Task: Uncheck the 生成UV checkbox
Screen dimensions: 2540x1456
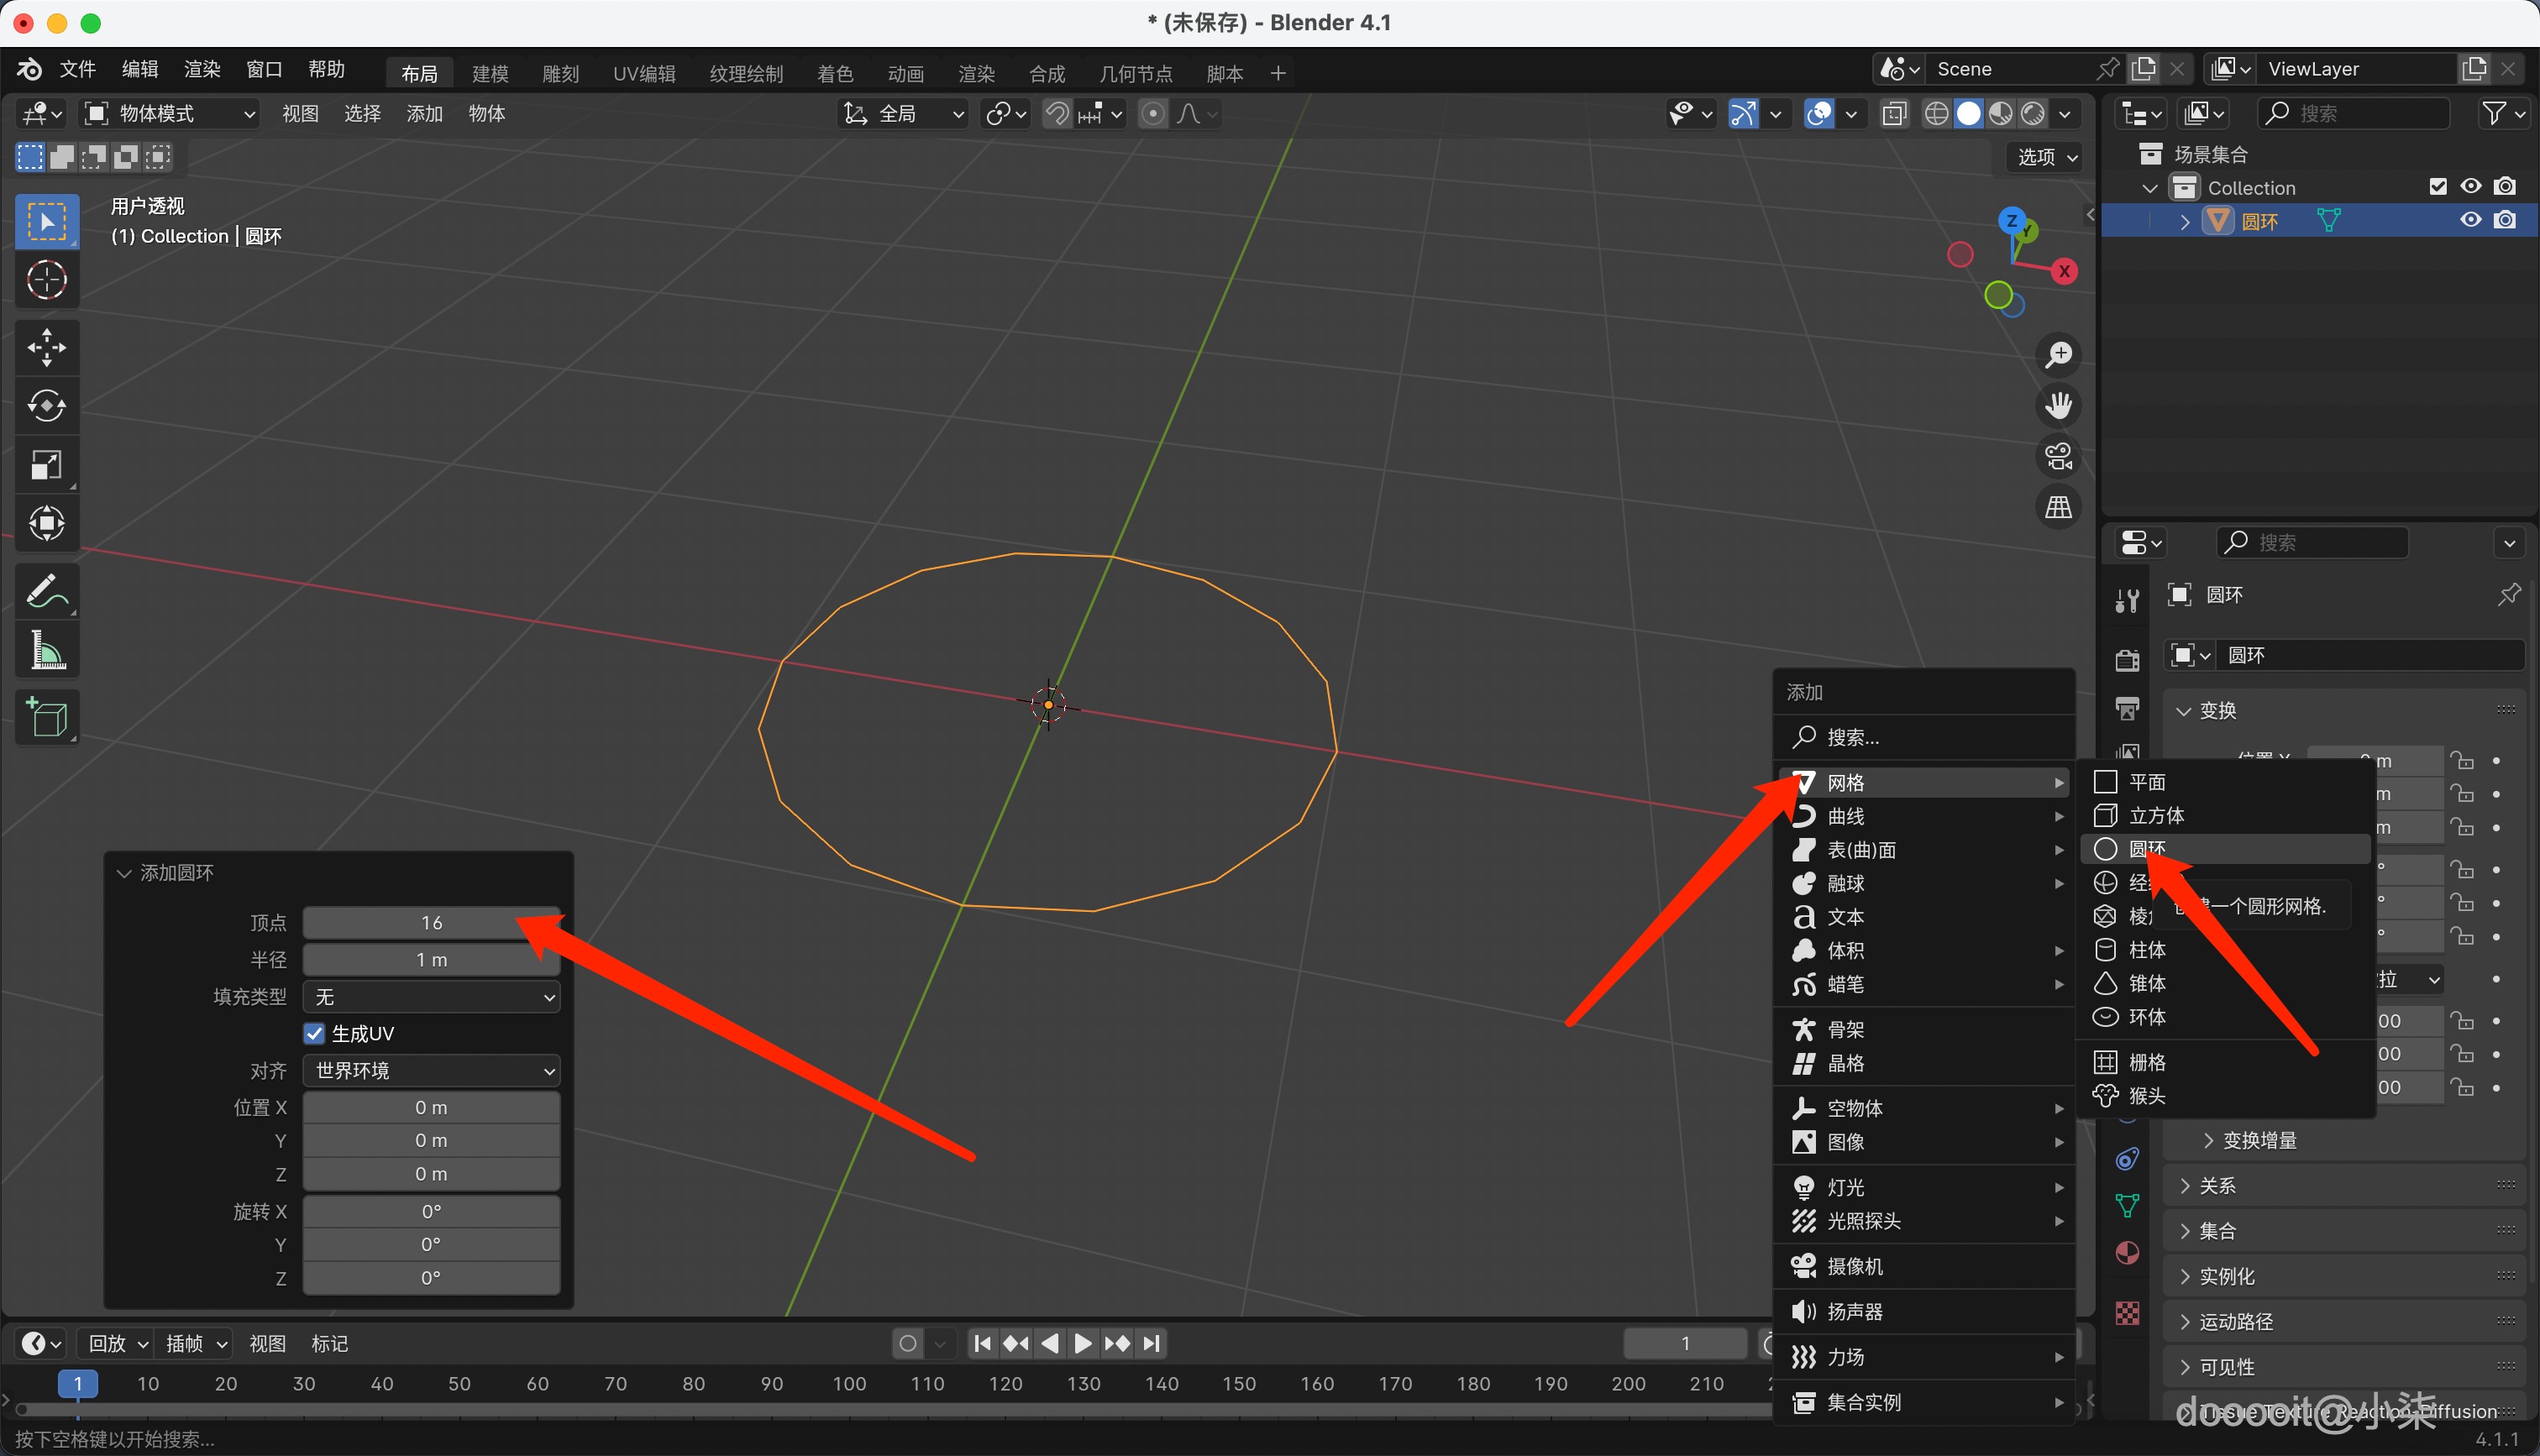Action: point(314,1033)
